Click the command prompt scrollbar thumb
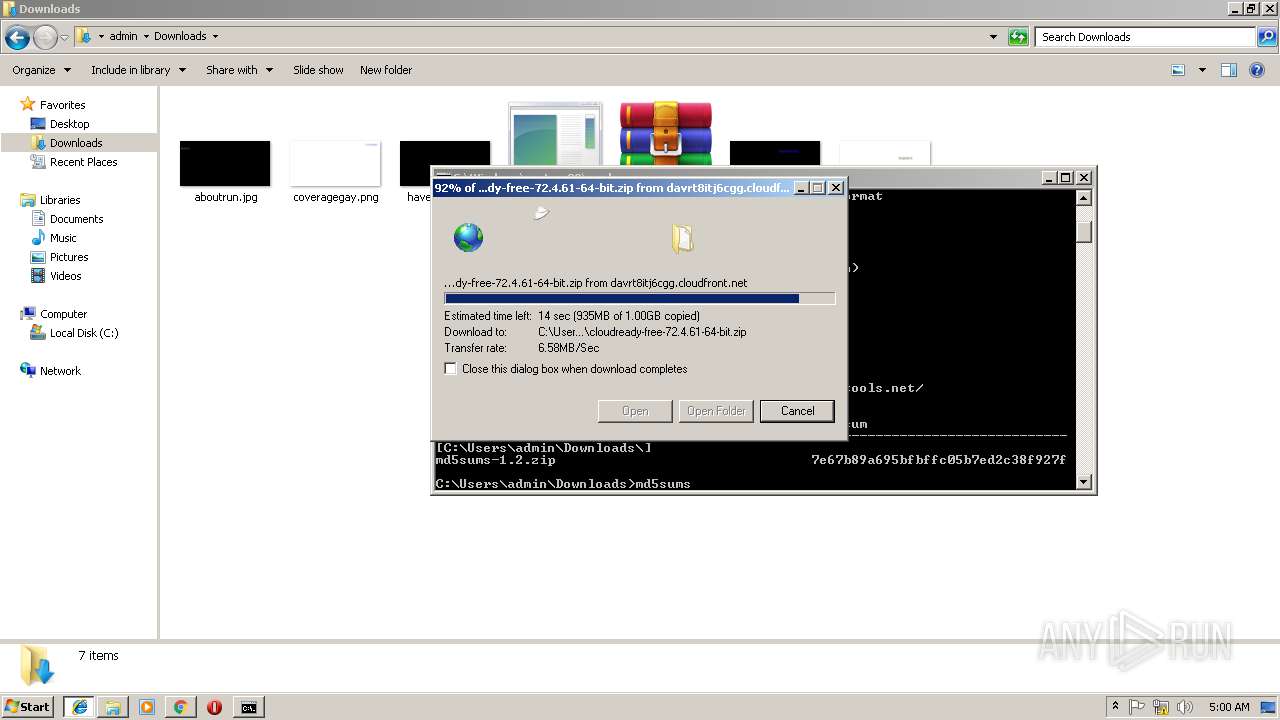 pos(1083,231)
